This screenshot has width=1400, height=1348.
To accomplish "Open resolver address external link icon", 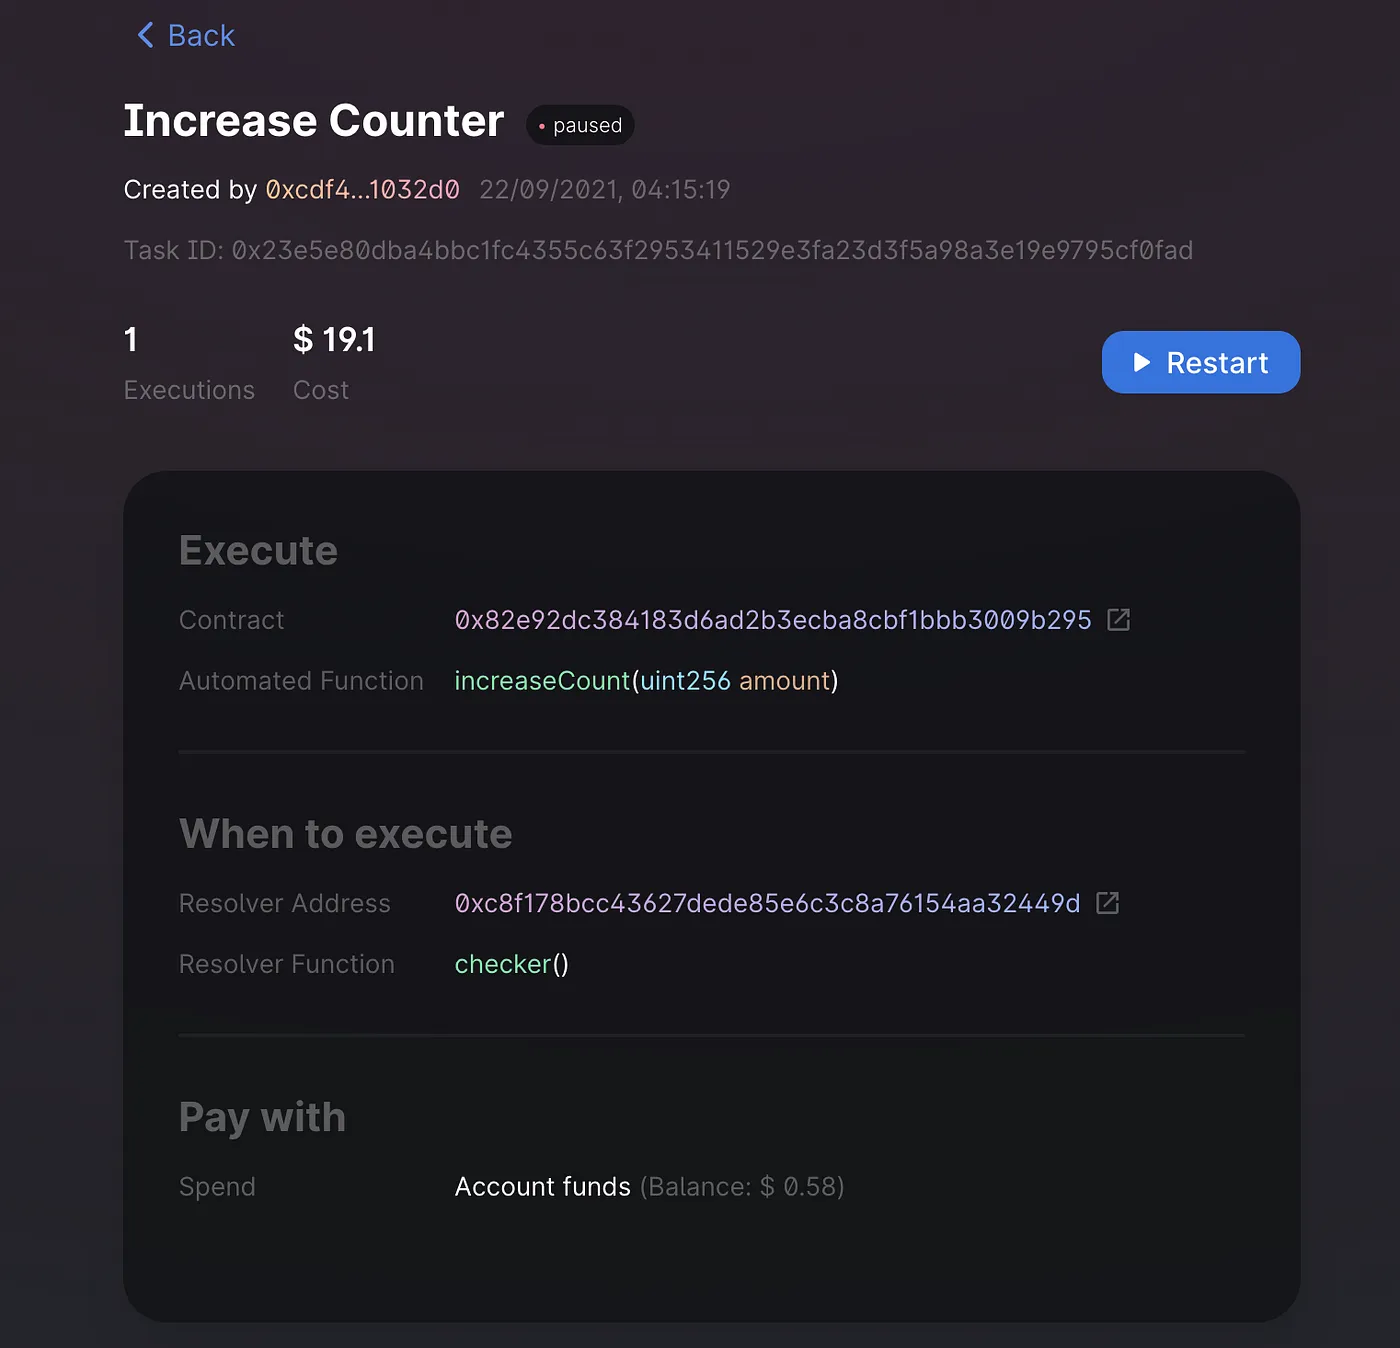I will point(1107,903).
